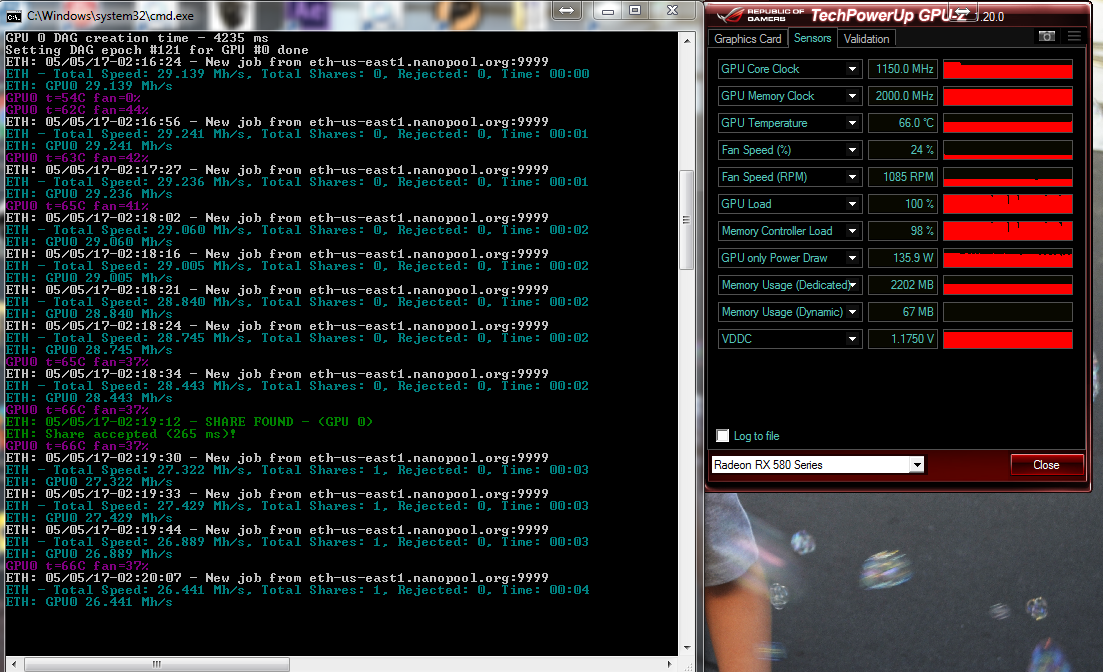Click the cmd vertical scrollbar thumb
The image size is (1103, 672).
point(687,220)
